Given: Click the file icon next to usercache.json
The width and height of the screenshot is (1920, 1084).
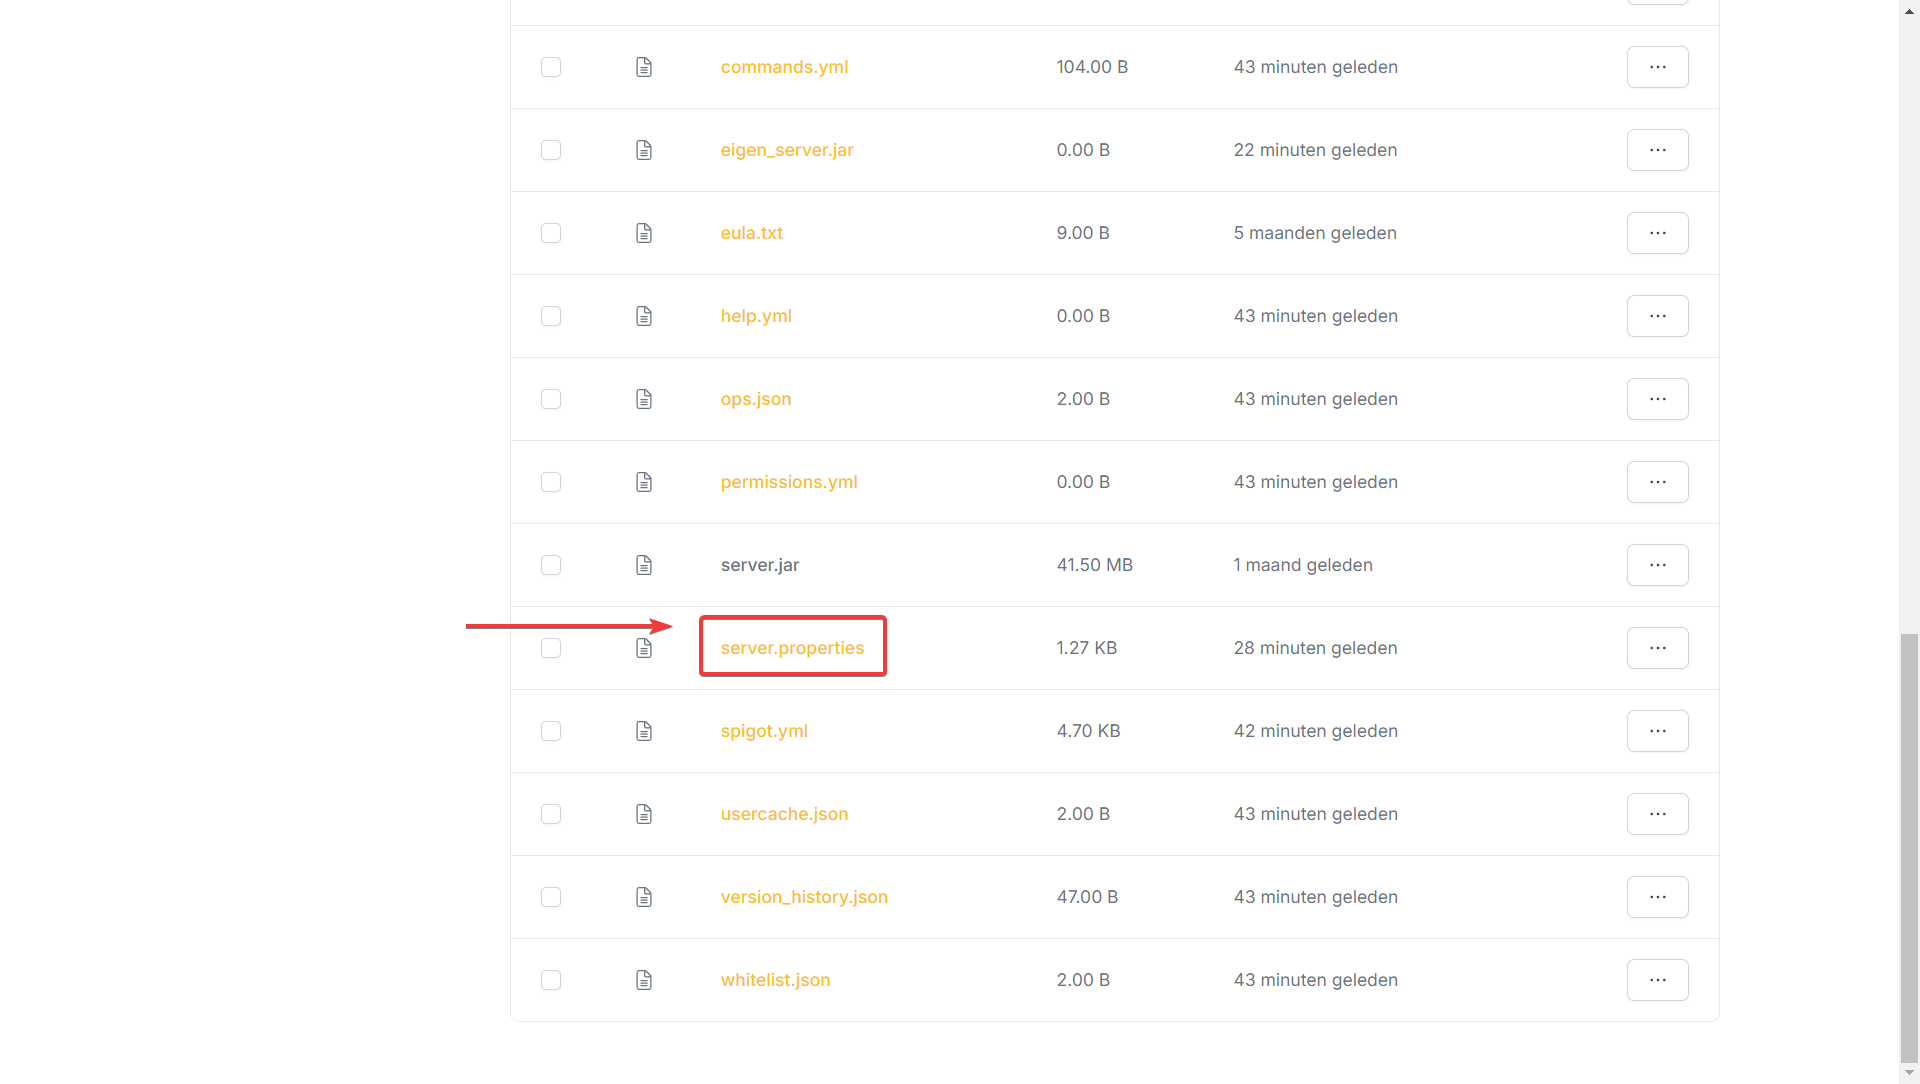Looking at the screenshot, I should 644,814.
